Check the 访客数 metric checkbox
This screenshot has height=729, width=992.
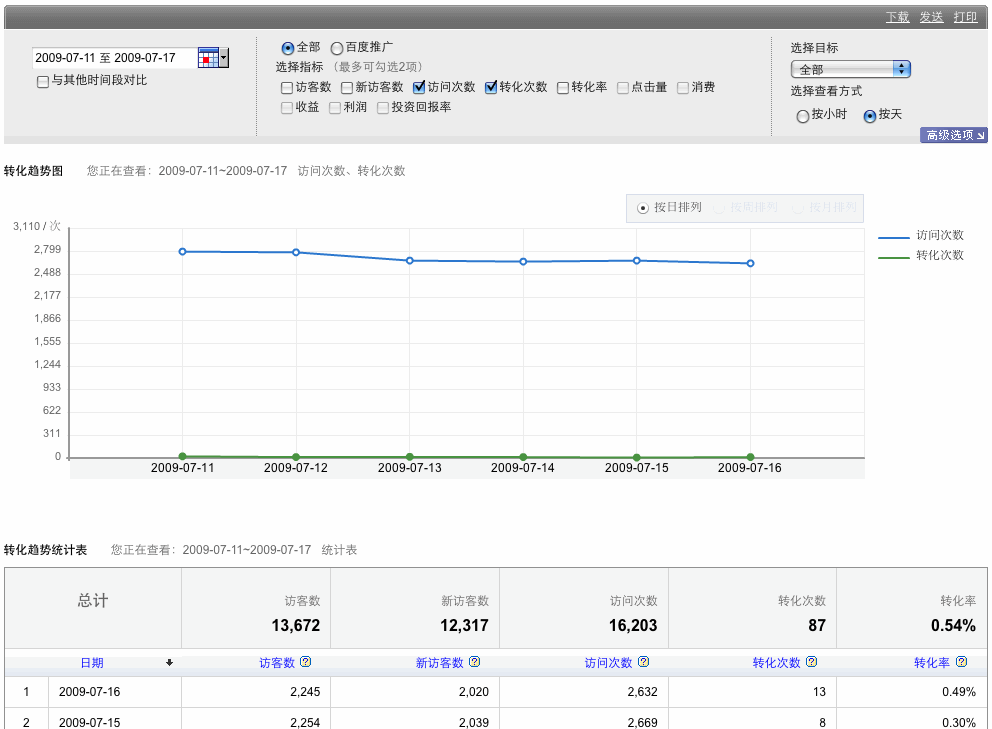287,87
